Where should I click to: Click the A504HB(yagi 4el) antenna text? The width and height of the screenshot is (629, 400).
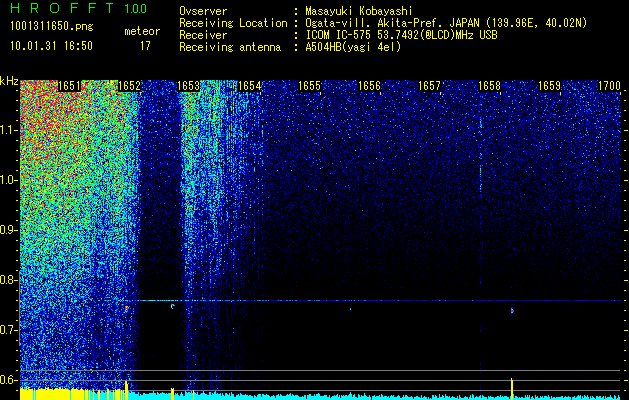pyautogui.click(x=353, y=47)
